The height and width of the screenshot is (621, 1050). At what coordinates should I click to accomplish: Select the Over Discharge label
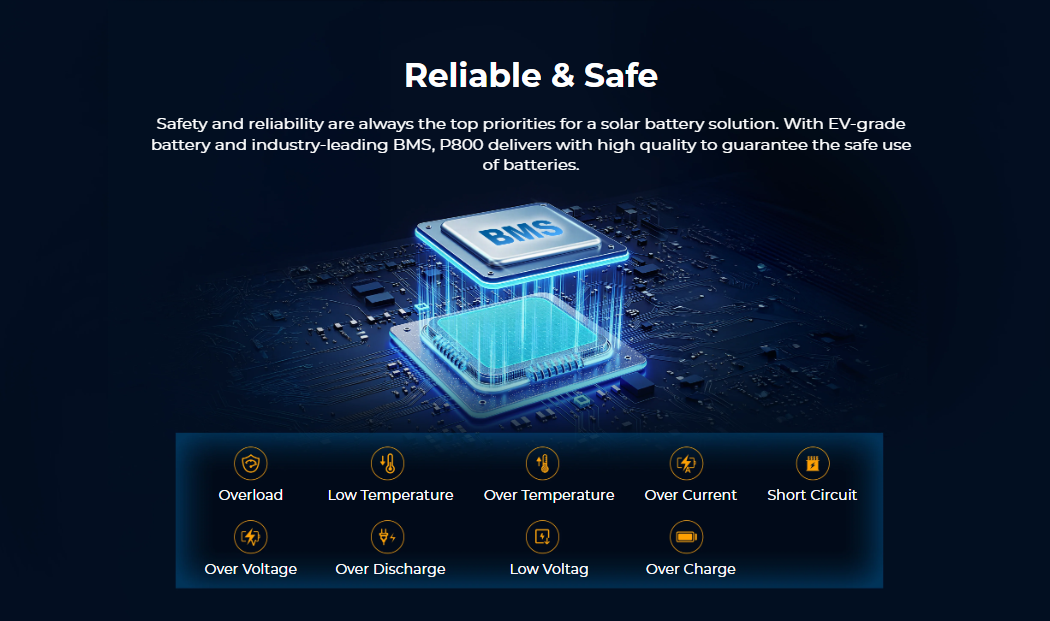click(x=390, y=569)
